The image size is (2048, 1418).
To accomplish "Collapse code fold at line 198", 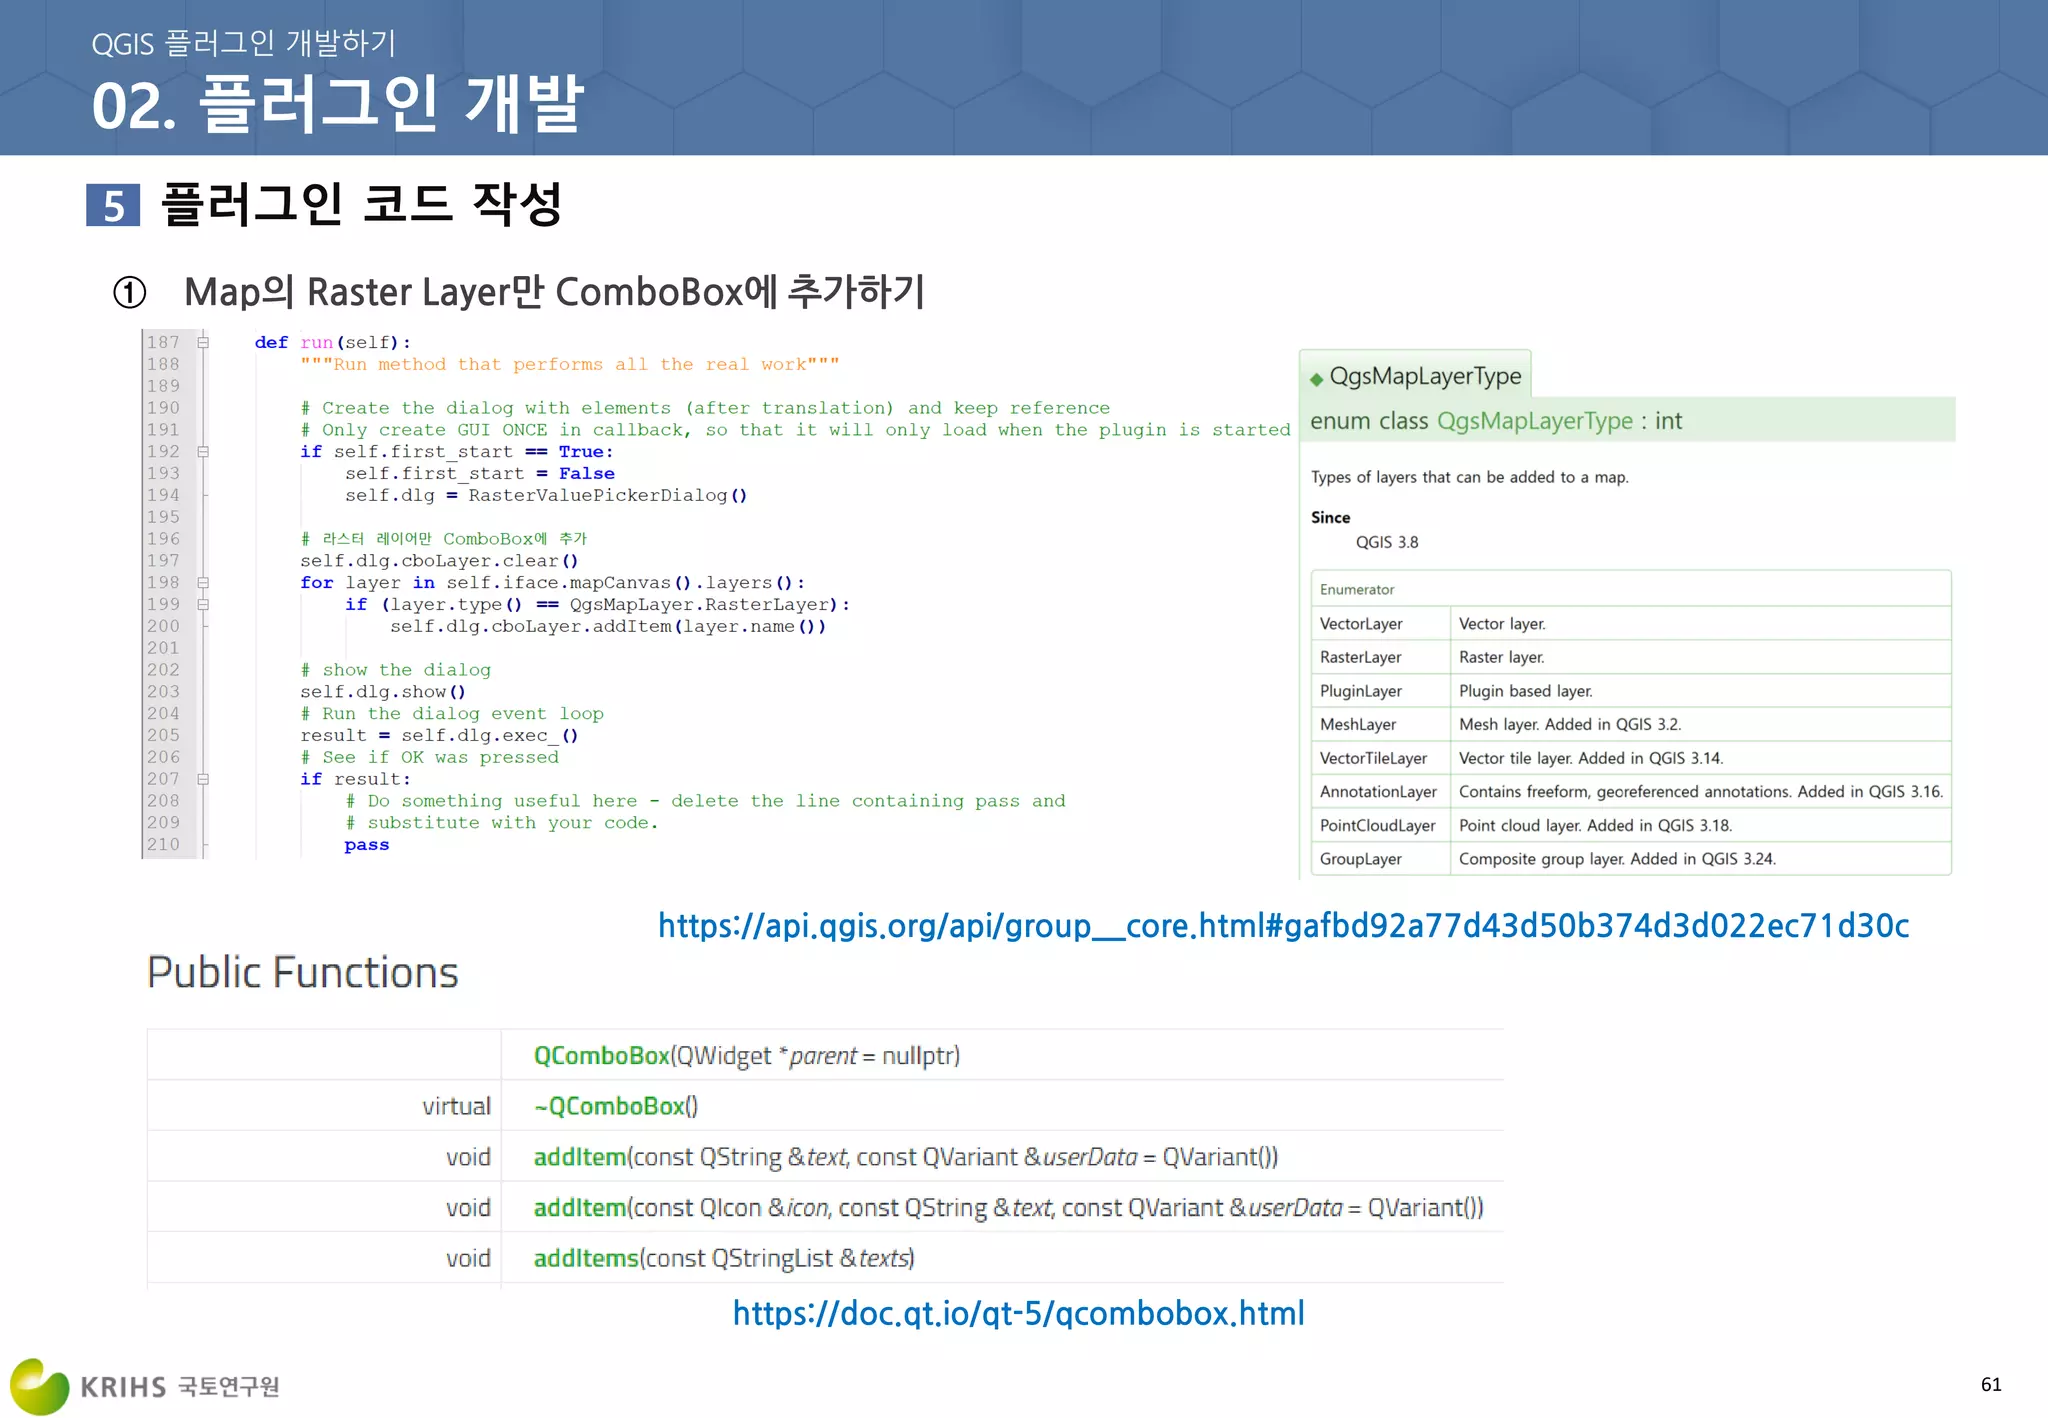I will point(203,583).
